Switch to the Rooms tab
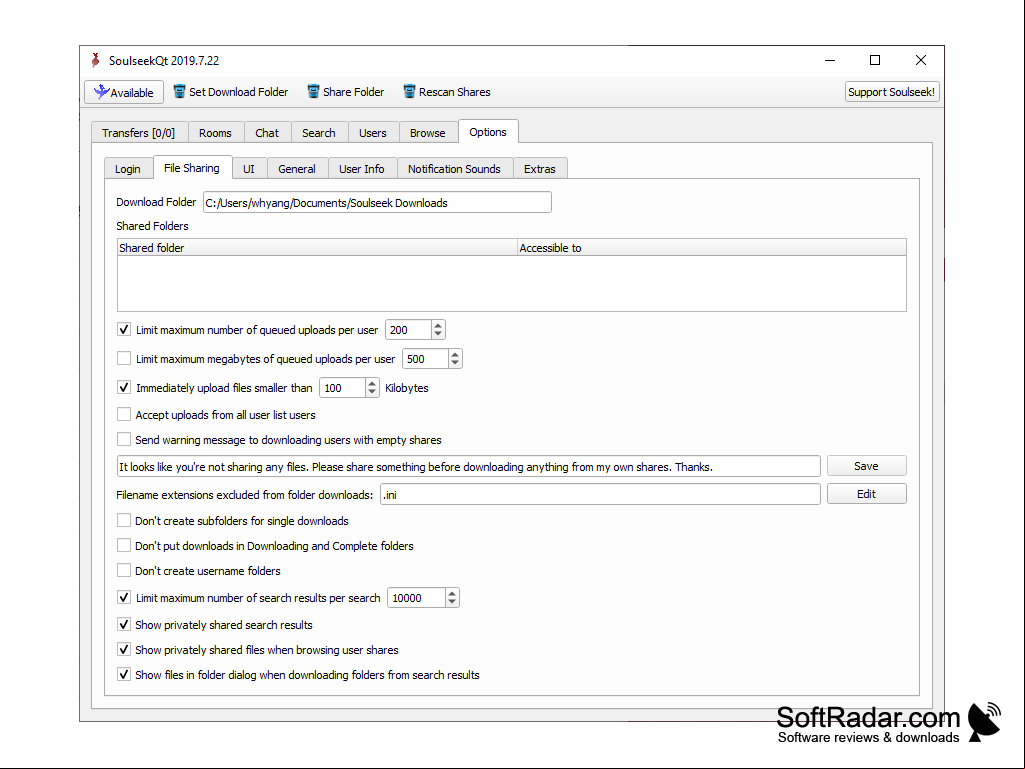This screenshot has height=769, width=1025. tap(216, 133)
